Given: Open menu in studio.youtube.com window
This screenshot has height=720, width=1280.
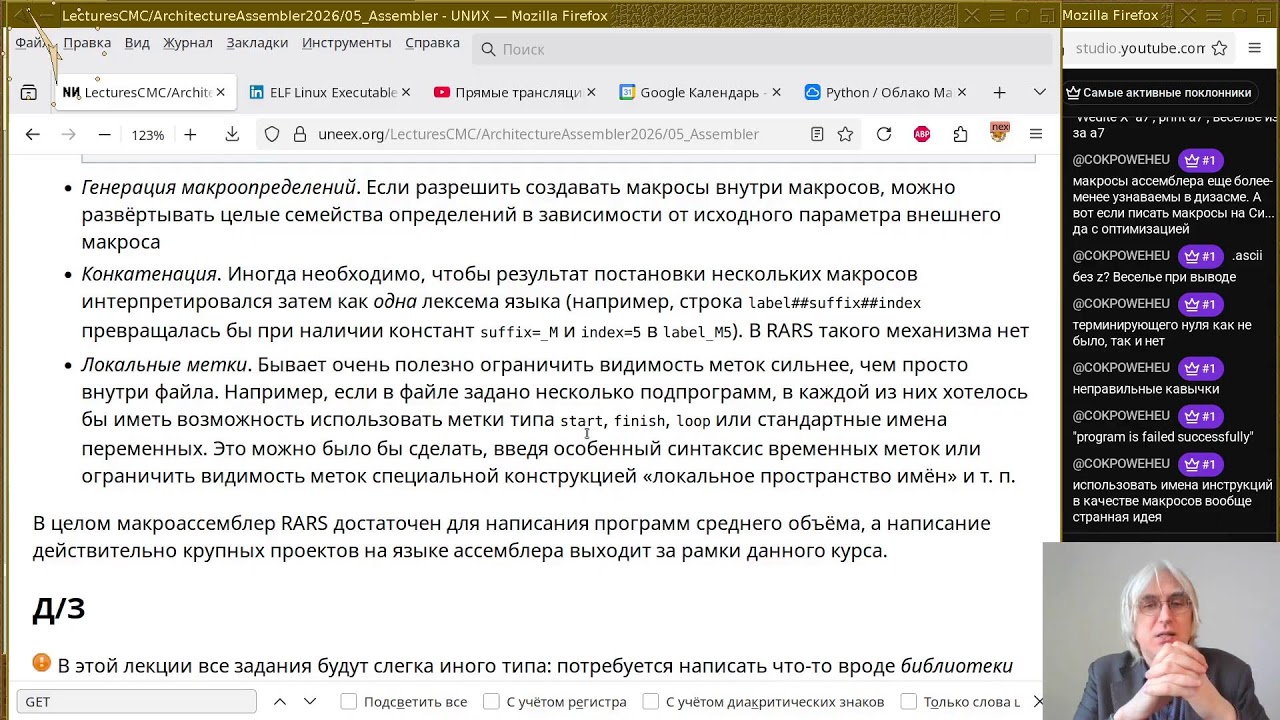Looking at the screenshot, I should coord(1255,48).
